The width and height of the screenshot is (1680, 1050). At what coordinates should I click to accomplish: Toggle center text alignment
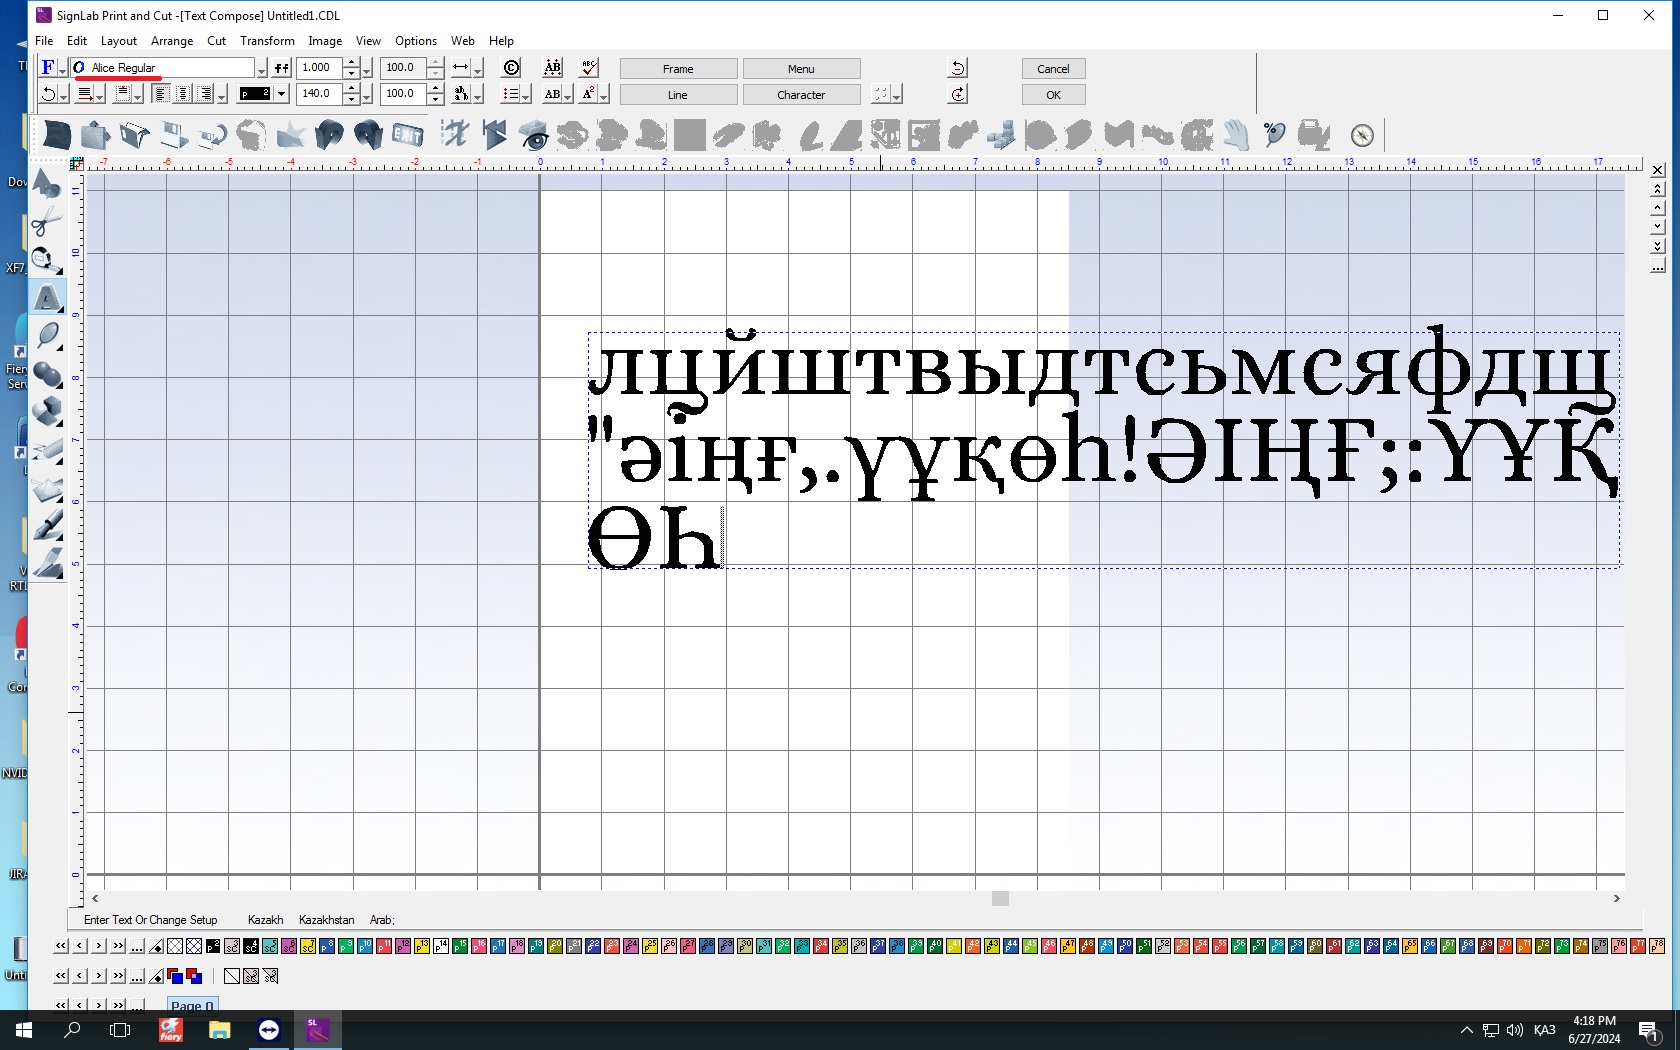tap(183, 94)
